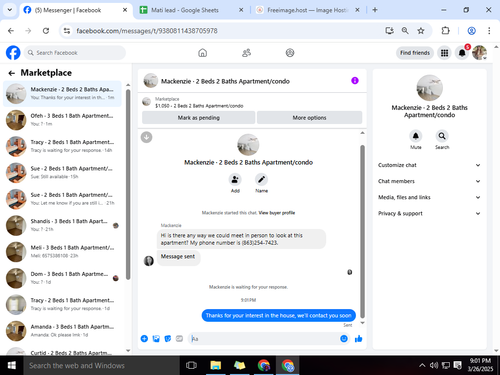Image resolution: width=500 pixels, height=375 pixels.
Task: Open the Meli 3 Beds 1 Bath conversation
Action: [62, 252]
